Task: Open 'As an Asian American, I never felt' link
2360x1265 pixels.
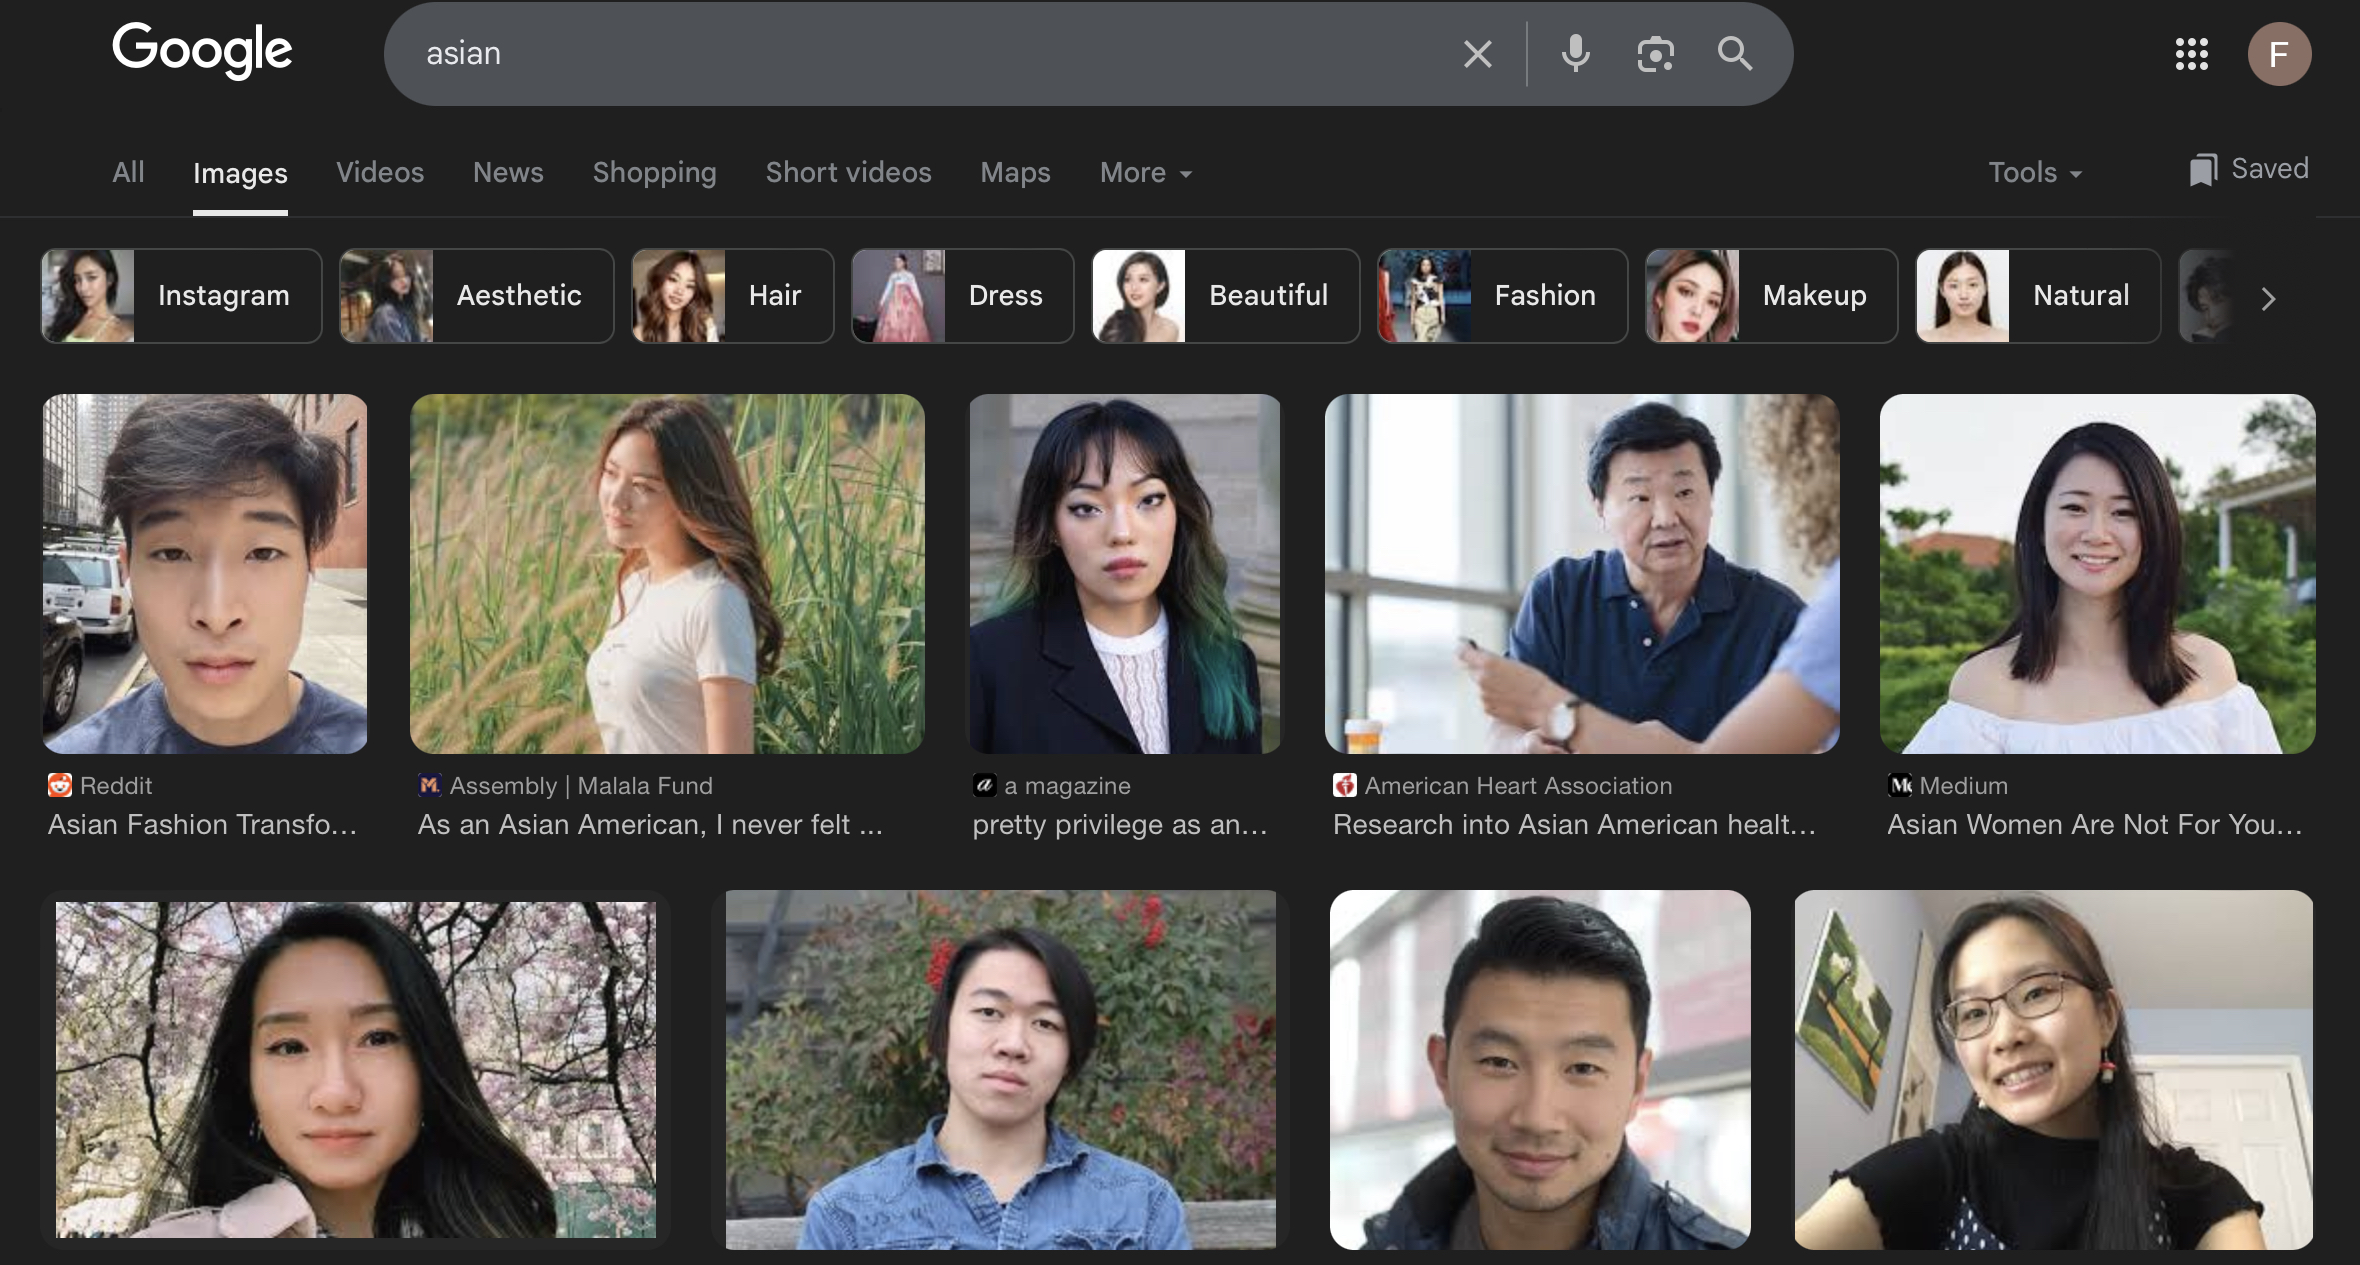Action: (x=650, y=825)
